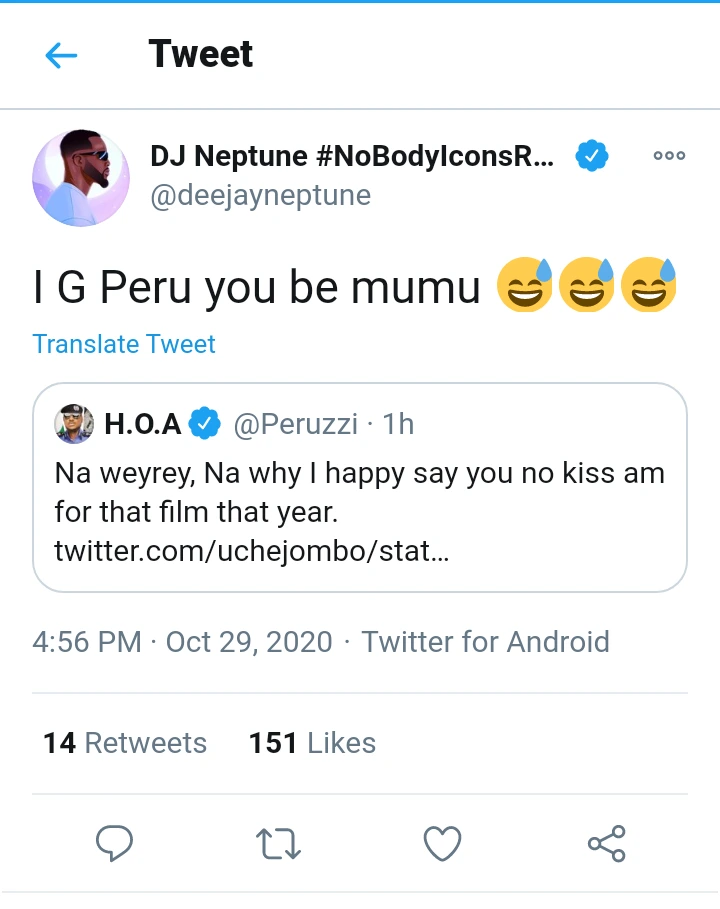Open H.O.A's small avatar in quoted tweet
Viewport: 720px width, 909px height.
[x=75, y=424]
